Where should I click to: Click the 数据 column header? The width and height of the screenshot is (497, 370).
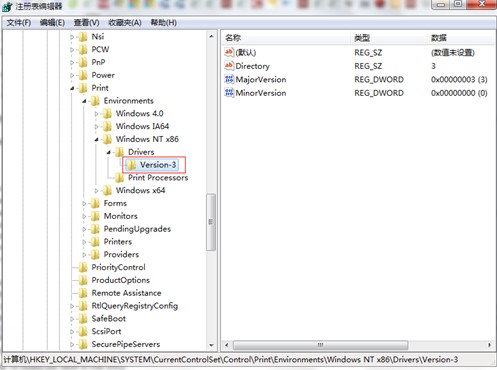(462, 38)
